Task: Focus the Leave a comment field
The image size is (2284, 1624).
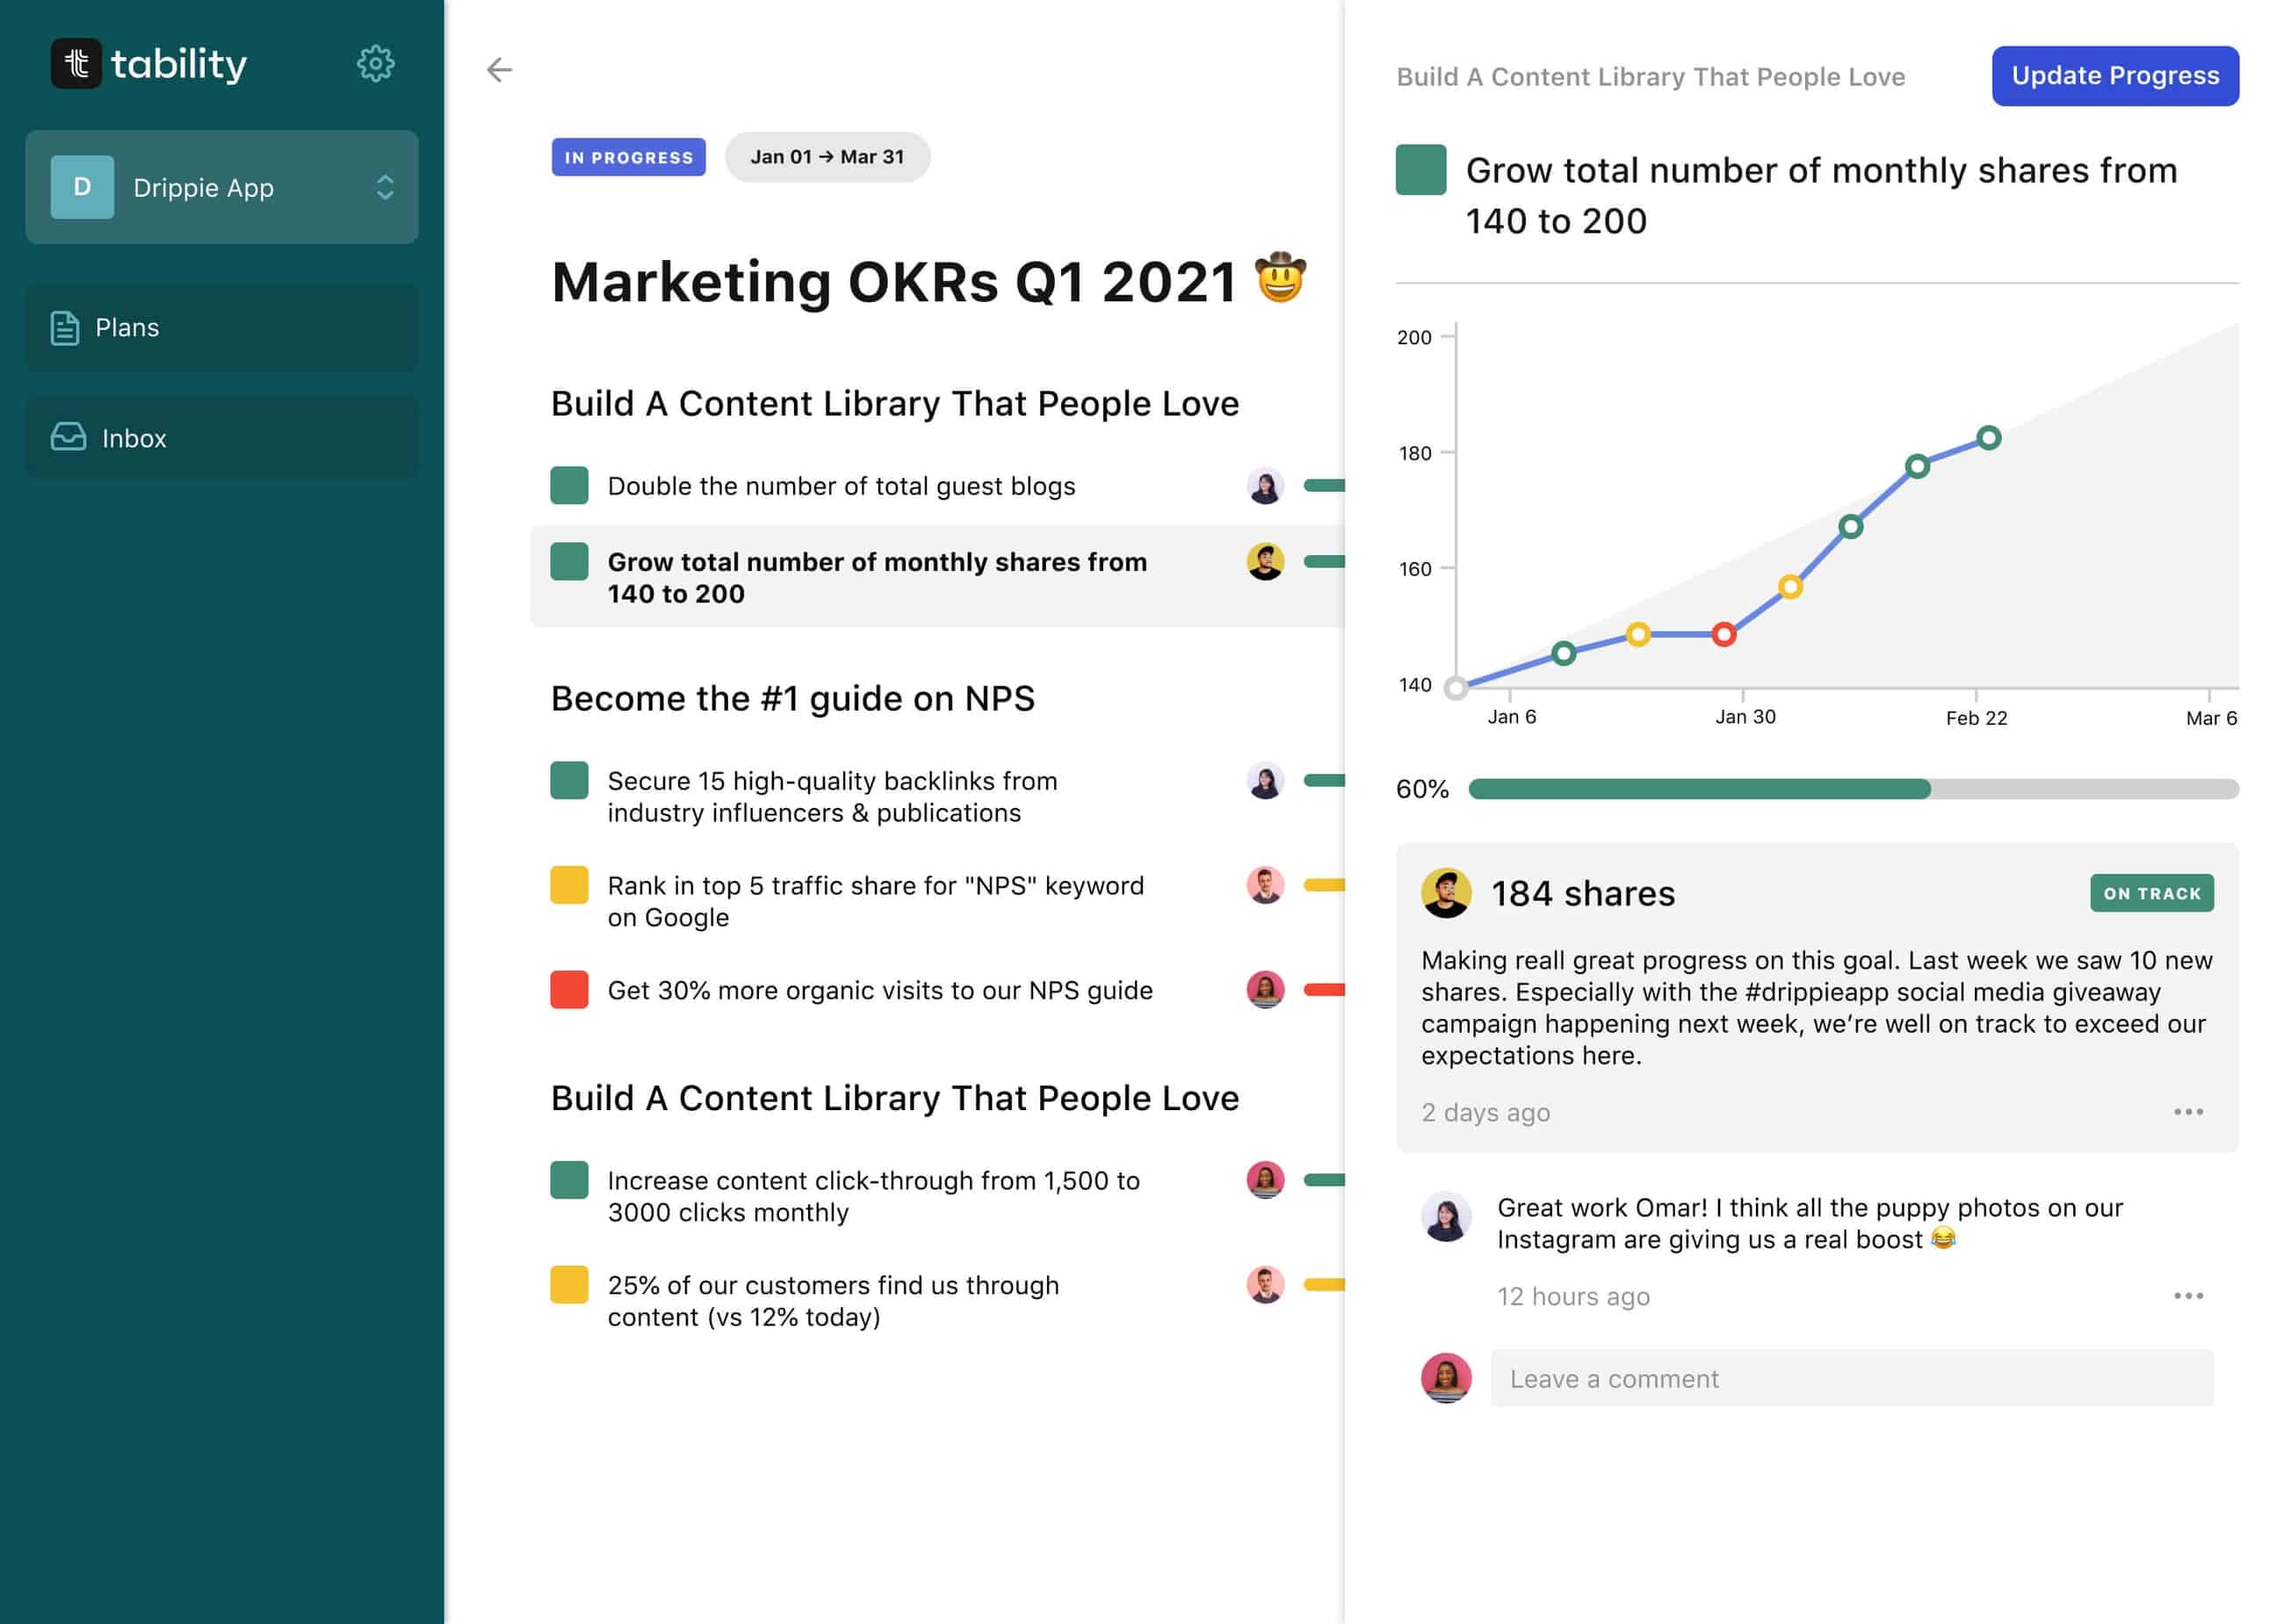Action: coord(1851,1379)
